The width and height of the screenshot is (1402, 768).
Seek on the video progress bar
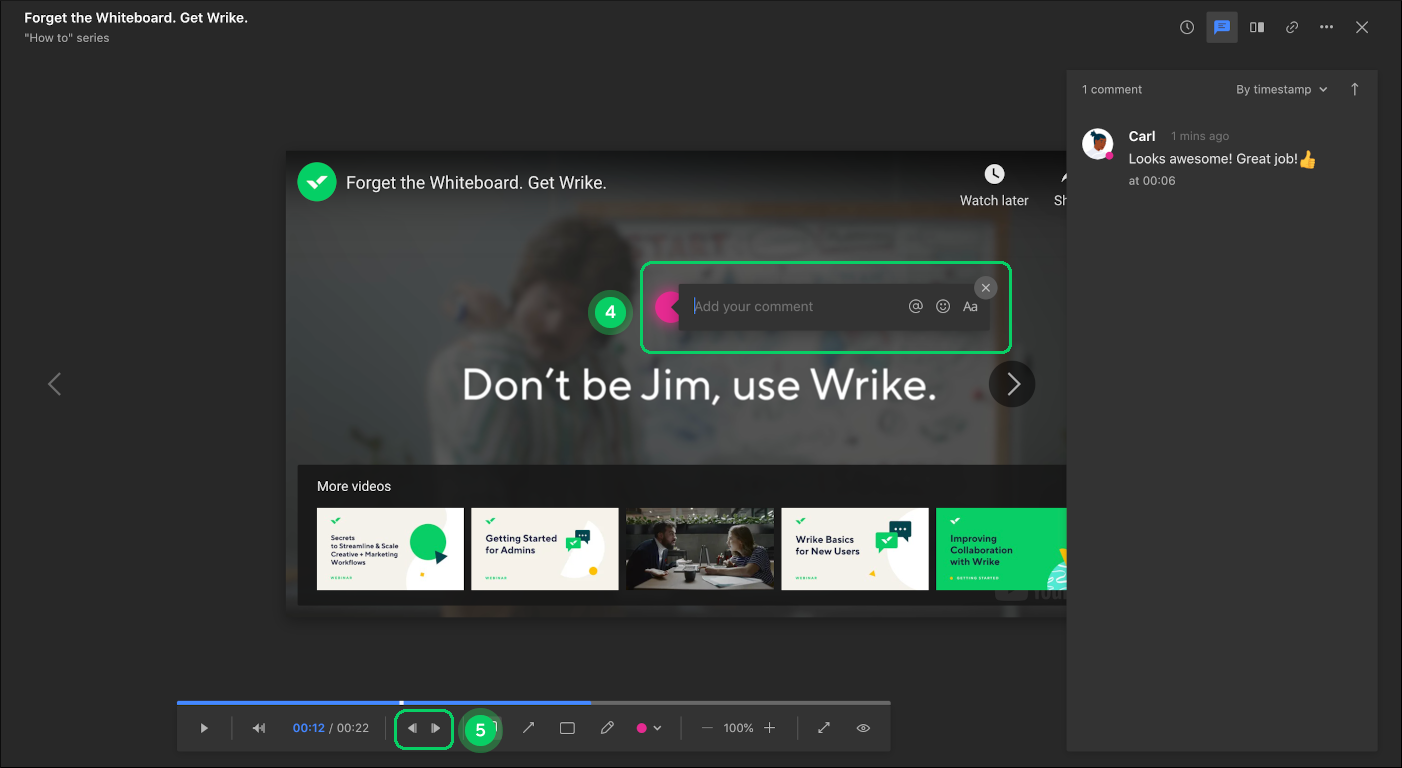point(533,703)
